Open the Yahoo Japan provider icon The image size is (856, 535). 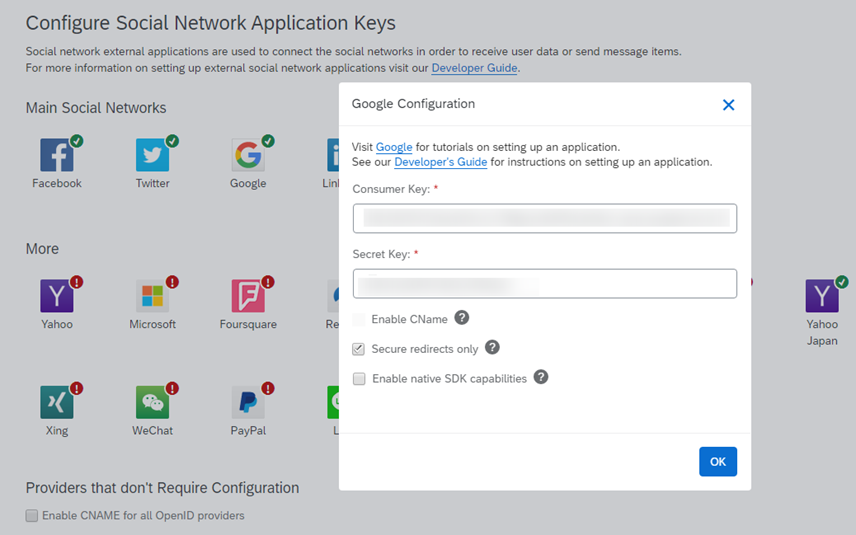tap(822, 296)
